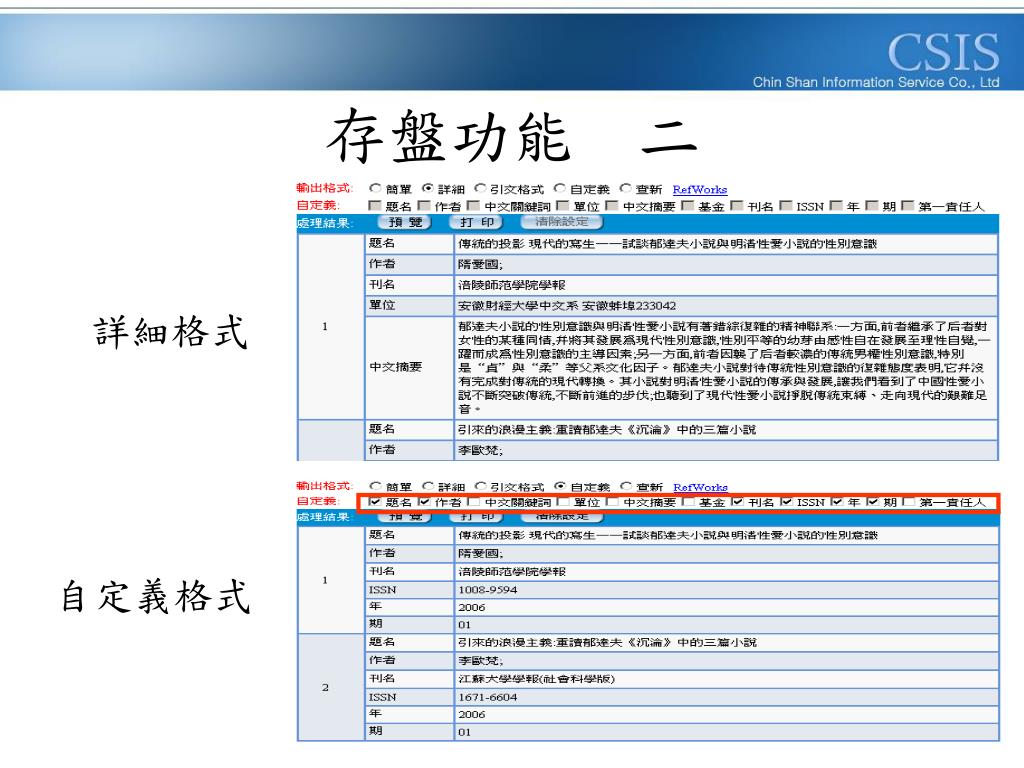Click the ISSN value 1008-9594

[x=487, y=590]
